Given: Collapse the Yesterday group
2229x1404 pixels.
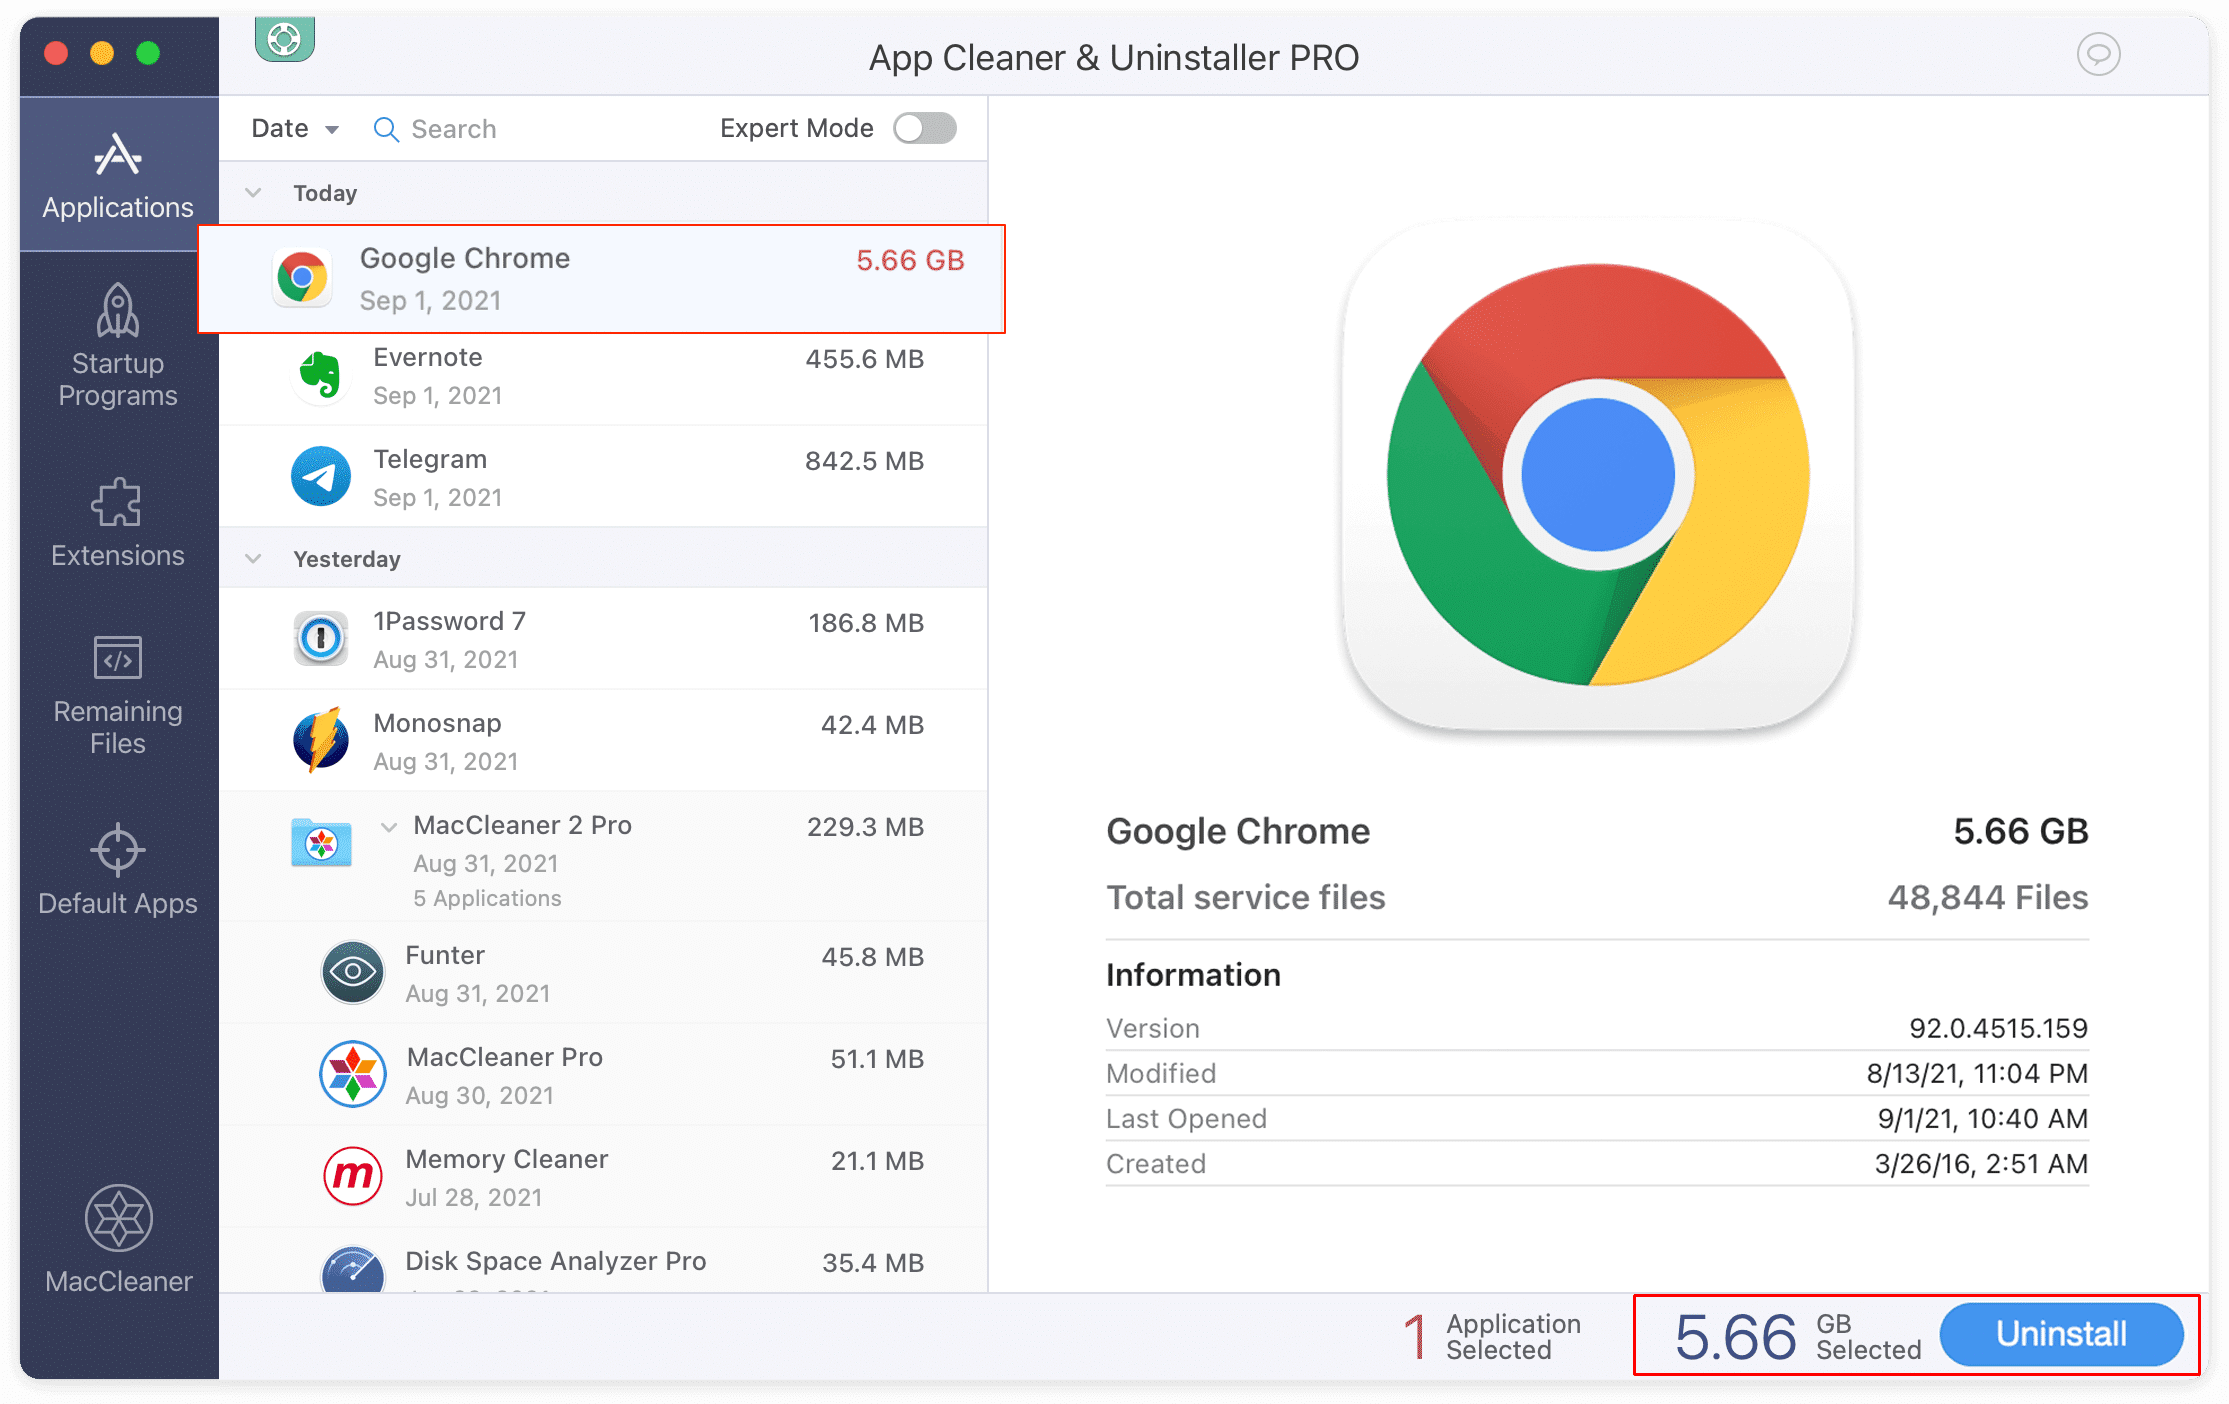Looking at the screenshot, I should 254,558.
